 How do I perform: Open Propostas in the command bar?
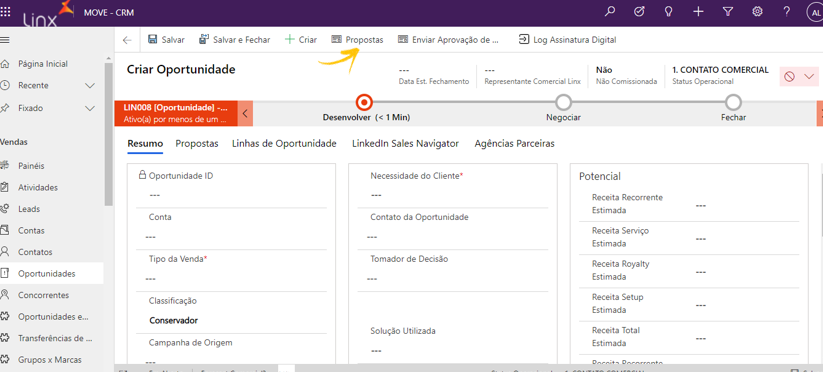click(357, 39)
